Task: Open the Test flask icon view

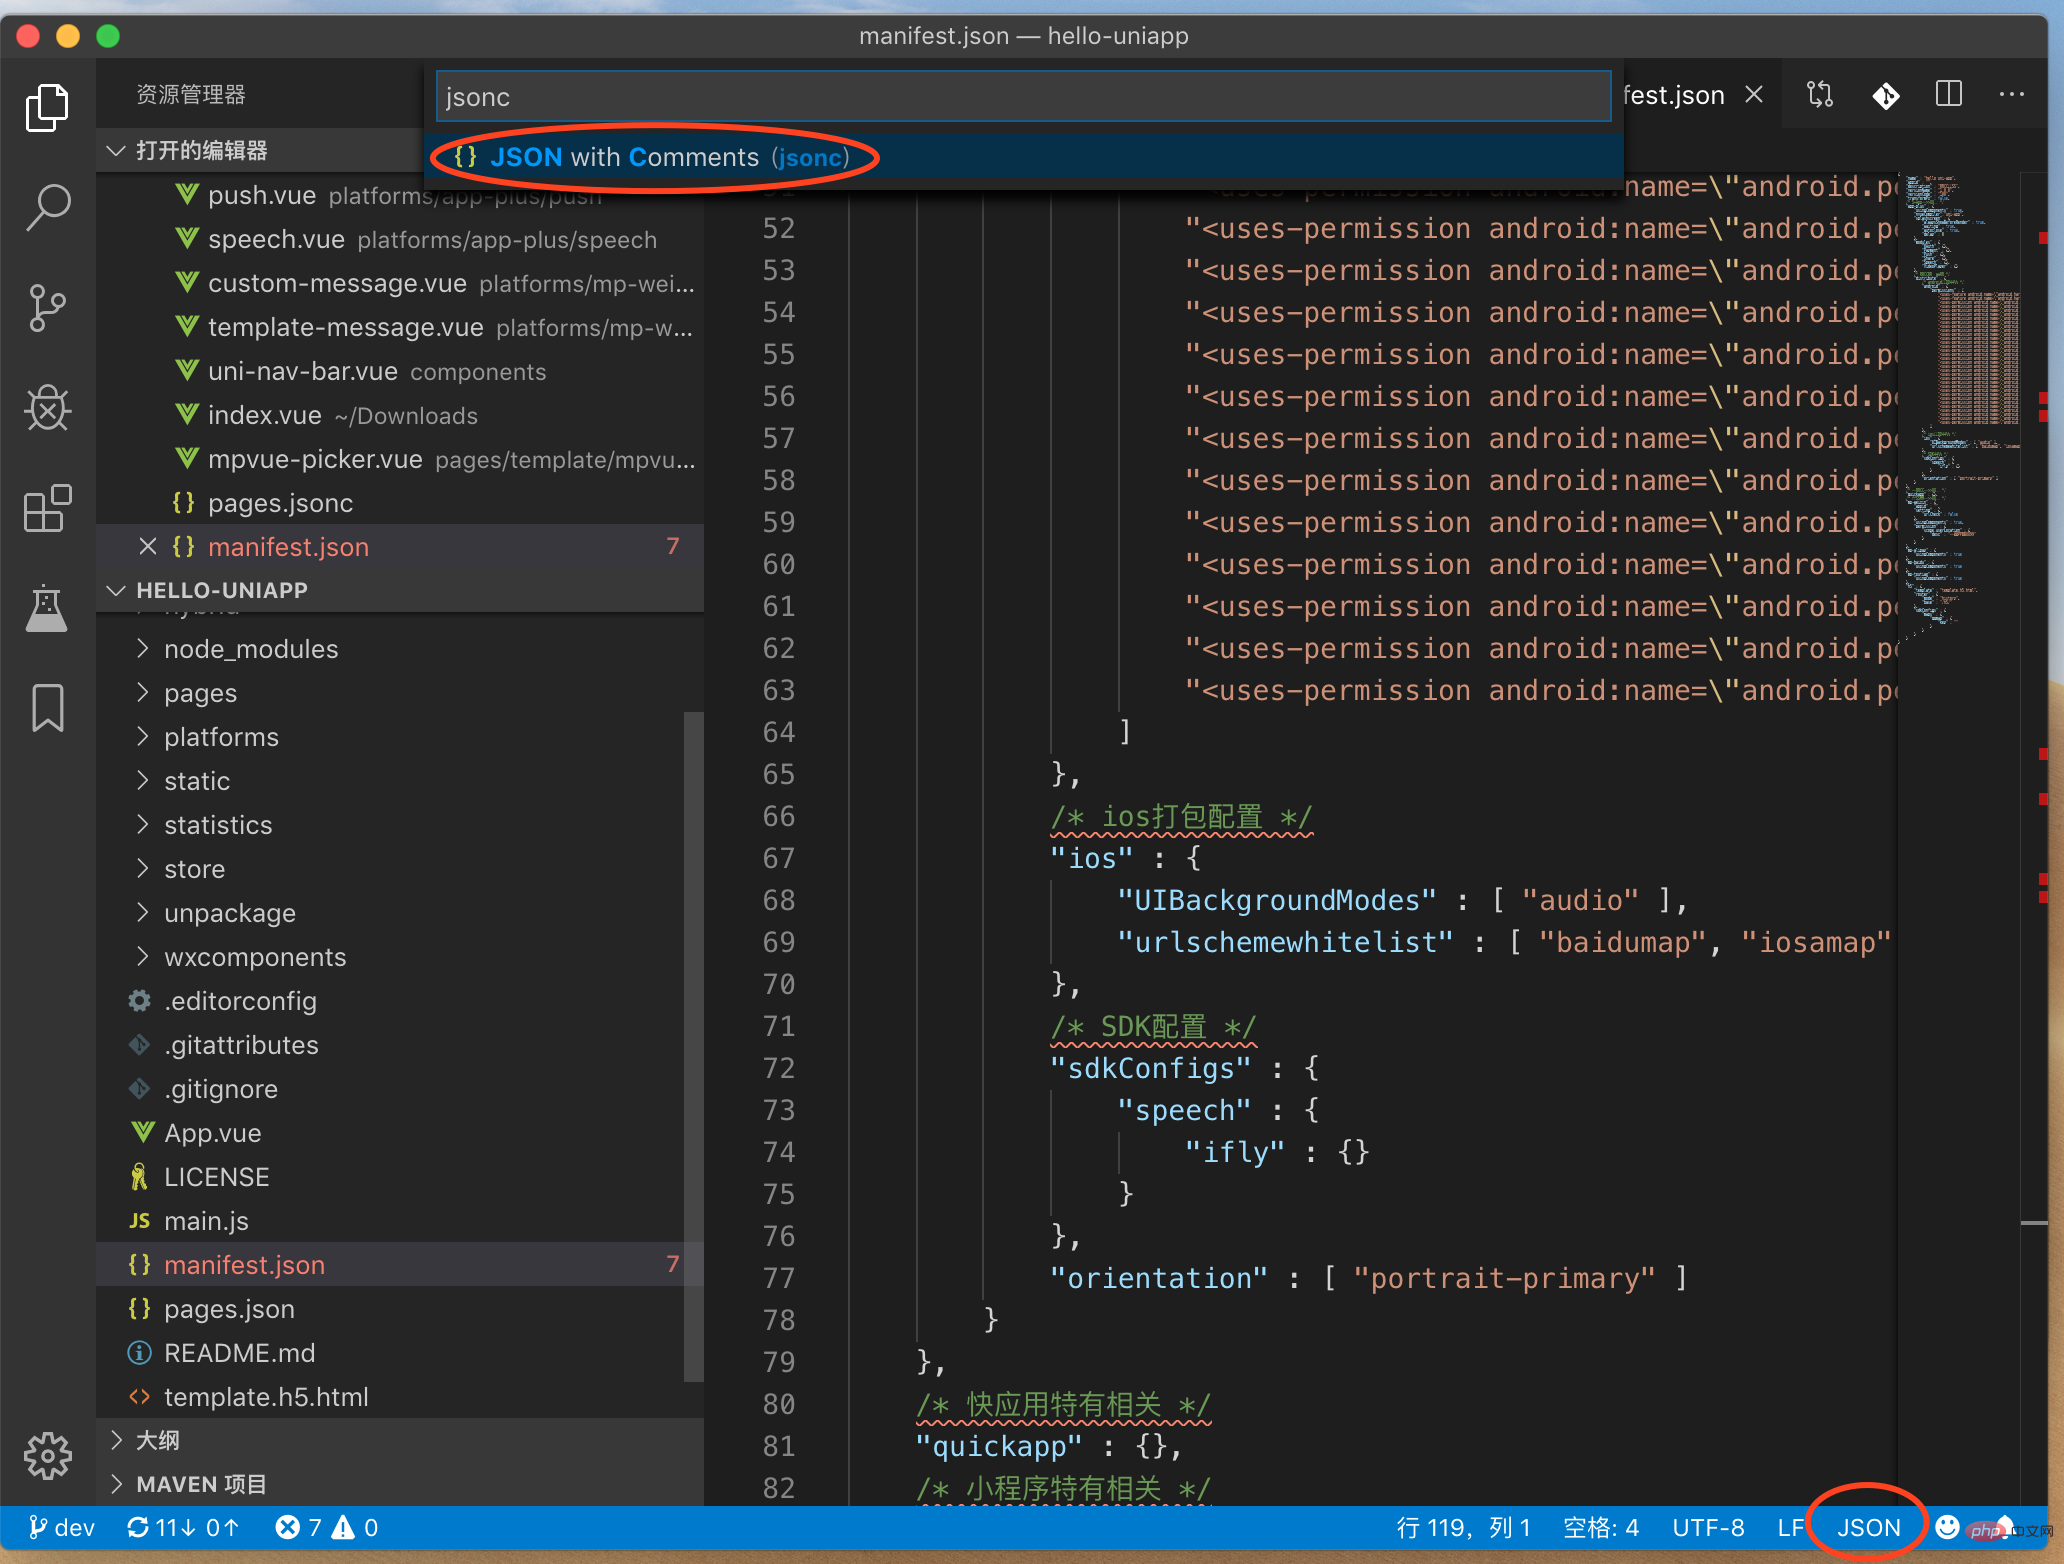Action: [47, 608]
